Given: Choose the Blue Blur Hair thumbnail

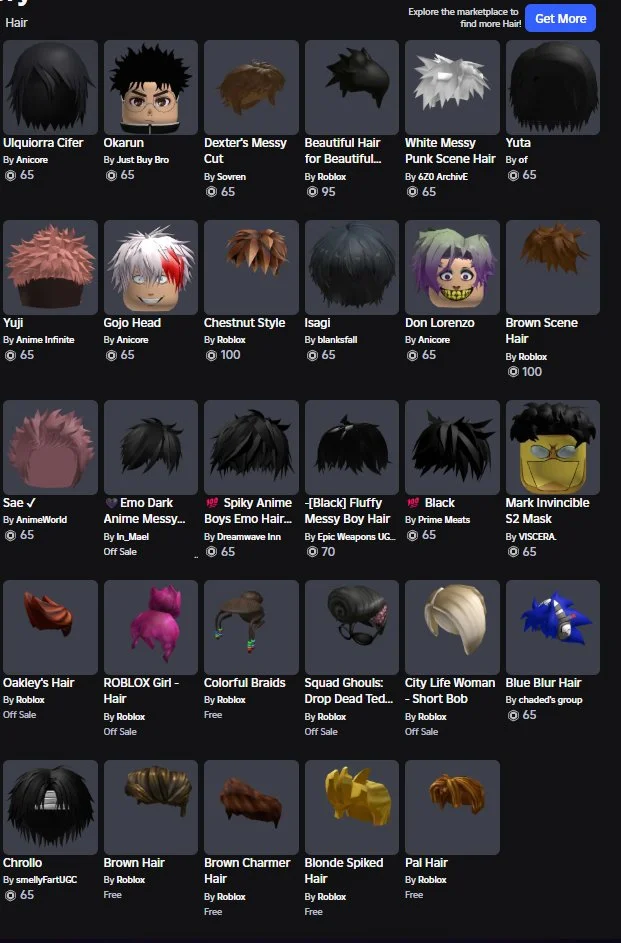Looking at the screenshot, I should (x=552, y=627).
